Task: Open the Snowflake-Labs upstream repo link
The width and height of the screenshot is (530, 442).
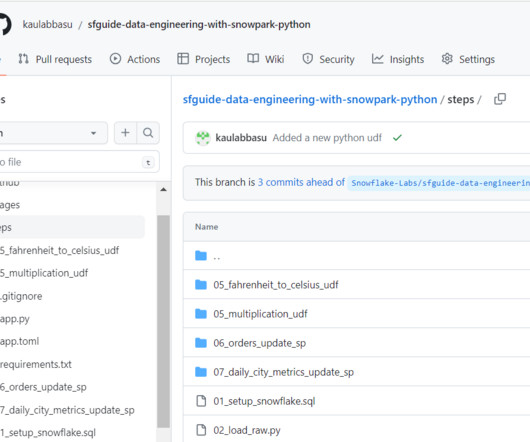Action: point(439,183)
